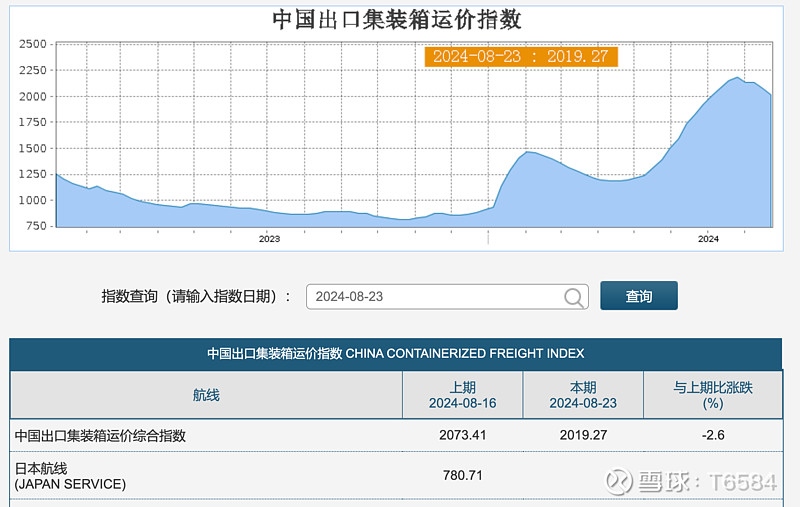Click the change value -2.6
The height and width of the screenshot is (507, 800).
click(713, 435)
